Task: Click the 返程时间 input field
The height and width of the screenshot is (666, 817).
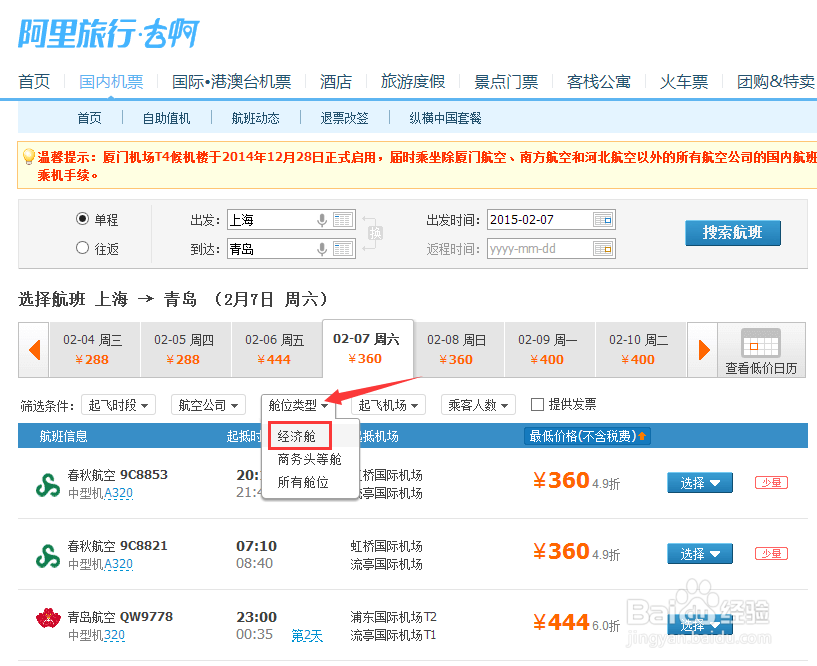Action: click(x=545, y=248)
